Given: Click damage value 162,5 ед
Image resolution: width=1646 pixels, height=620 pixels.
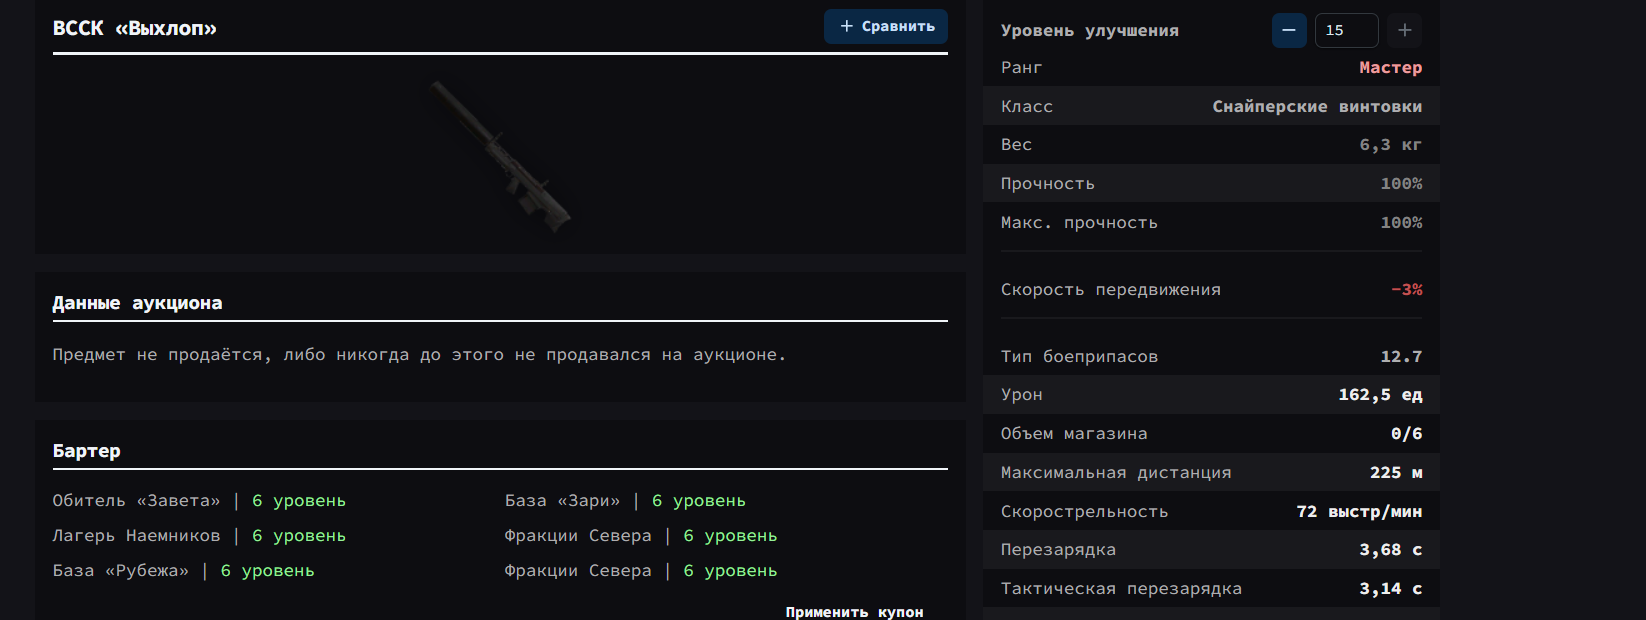Looking at the screenshot, I should click(1380, 395).
